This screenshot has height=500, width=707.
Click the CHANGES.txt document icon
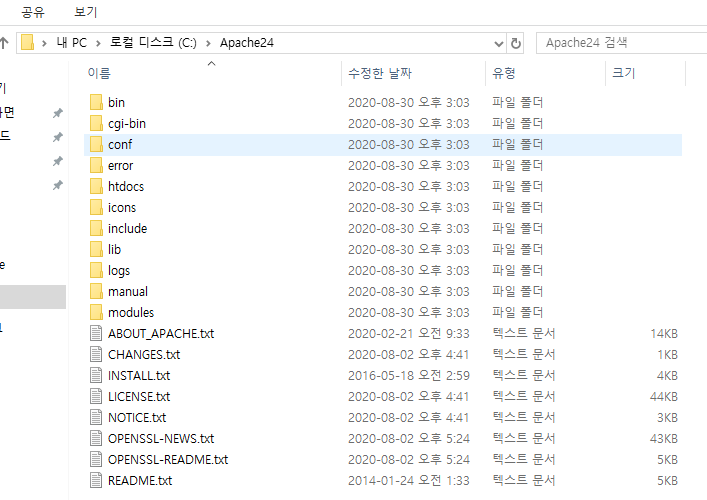click(96, 354)
